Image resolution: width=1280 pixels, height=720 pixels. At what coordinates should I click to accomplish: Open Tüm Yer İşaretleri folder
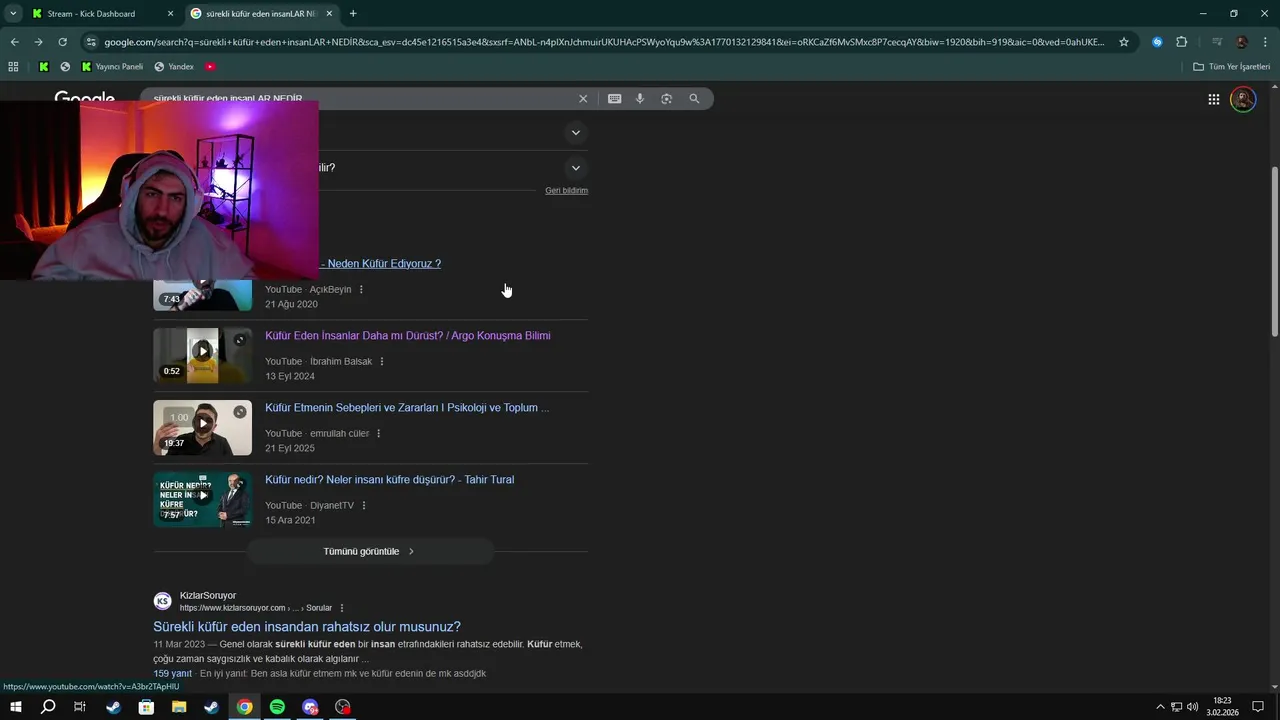(x=1231, y=67)
